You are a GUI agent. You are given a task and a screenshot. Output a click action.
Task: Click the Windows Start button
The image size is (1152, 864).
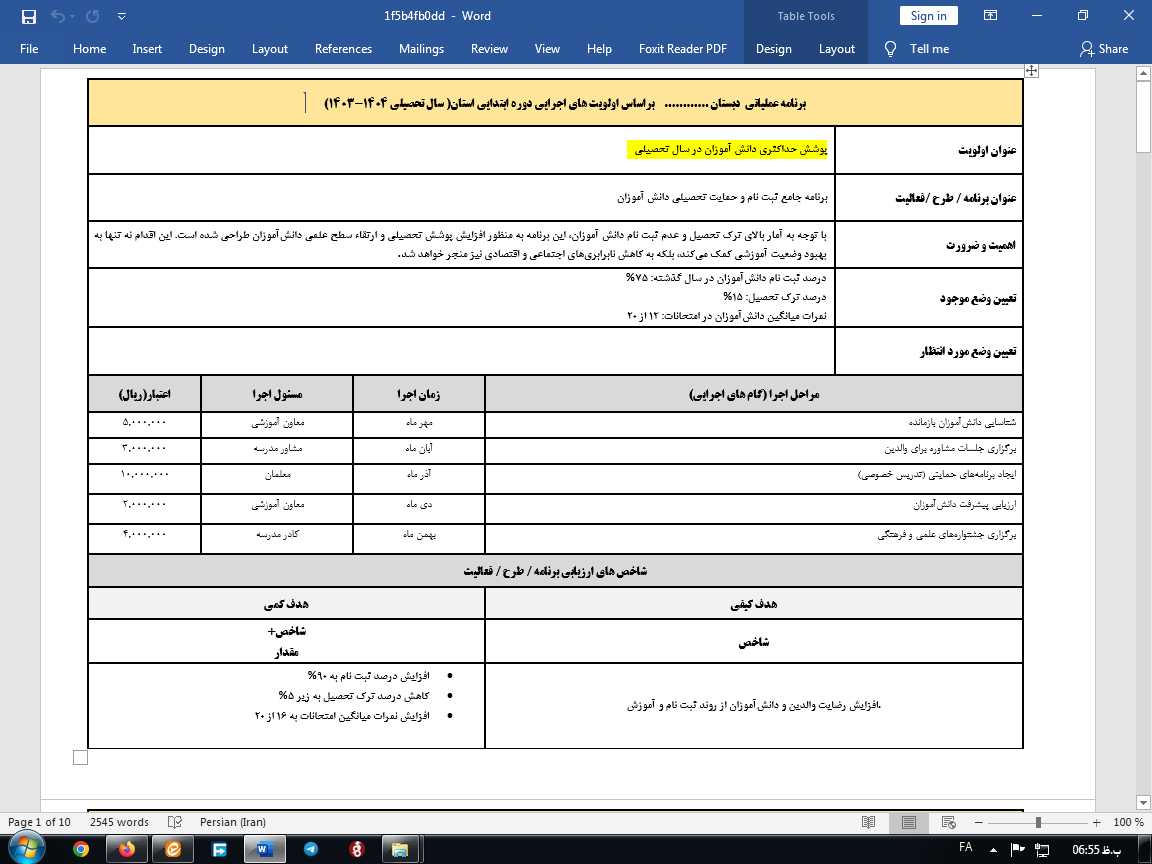coord(26,849)
